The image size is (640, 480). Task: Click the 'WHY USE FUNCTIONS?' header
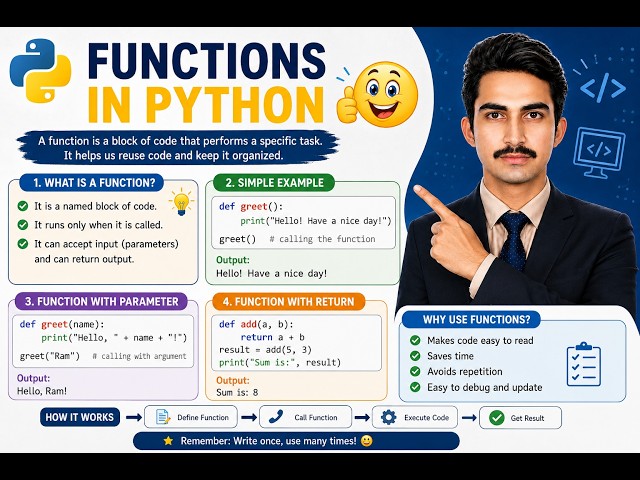point(471,319)
